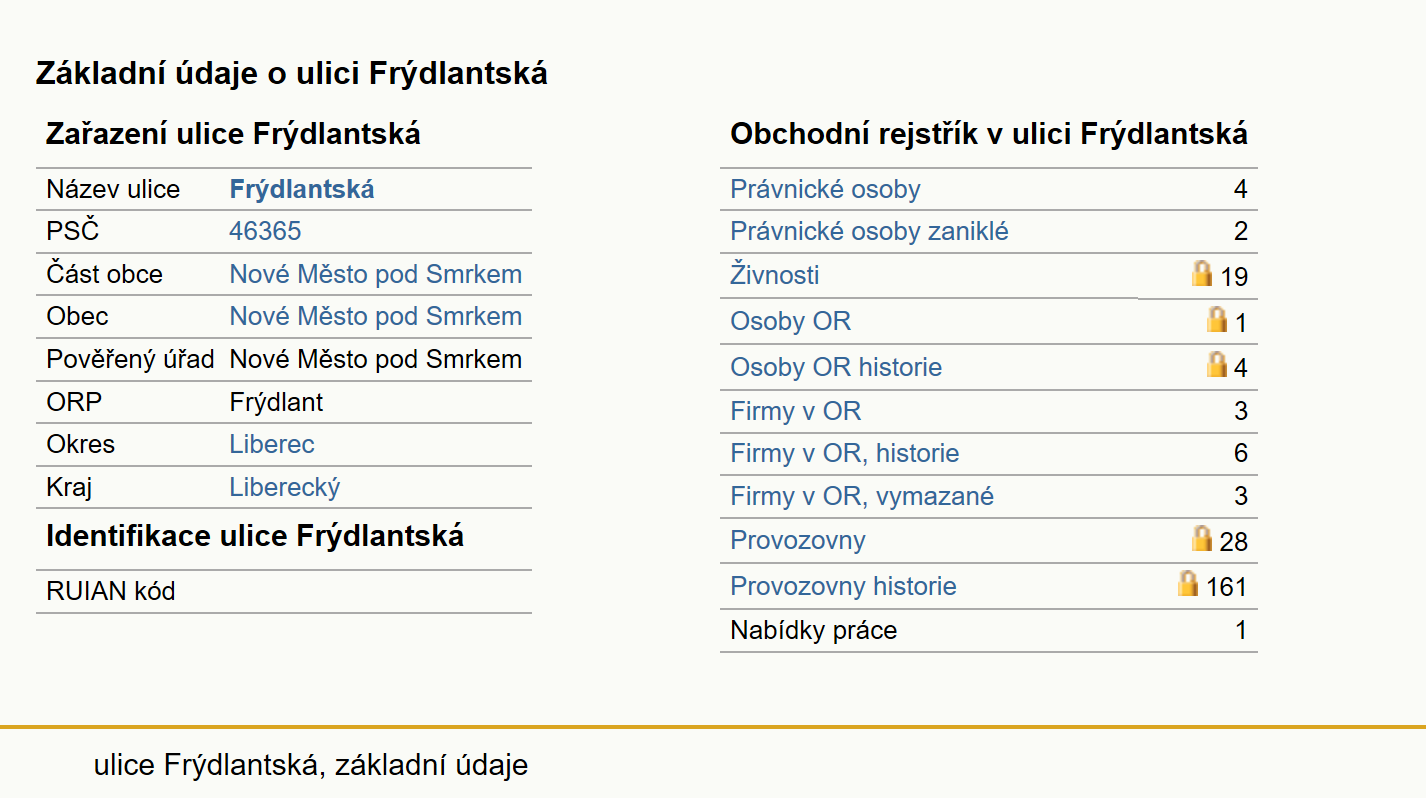Click the lock icon beside Živnosti
1426x798 pixels.
pos(1202,273)
